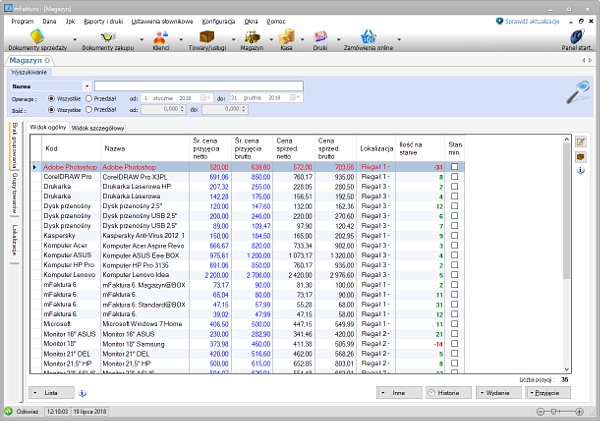Viewport: 600px width, 421px height.
Task: Select Wszystkie radio button for Ilość
Action: tap(53, 110)
